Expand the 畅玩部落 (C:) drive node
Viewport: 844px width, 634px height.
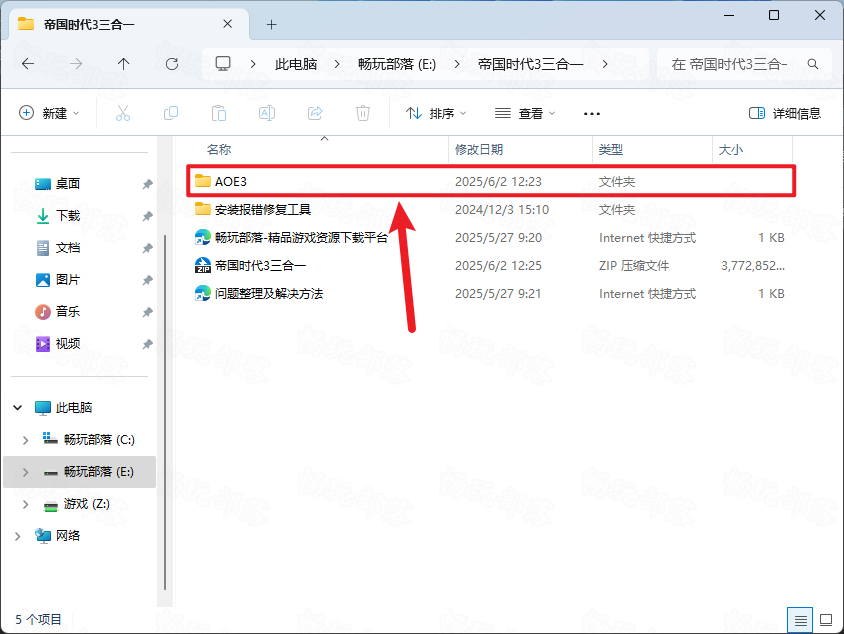click(x=25, y=440)
